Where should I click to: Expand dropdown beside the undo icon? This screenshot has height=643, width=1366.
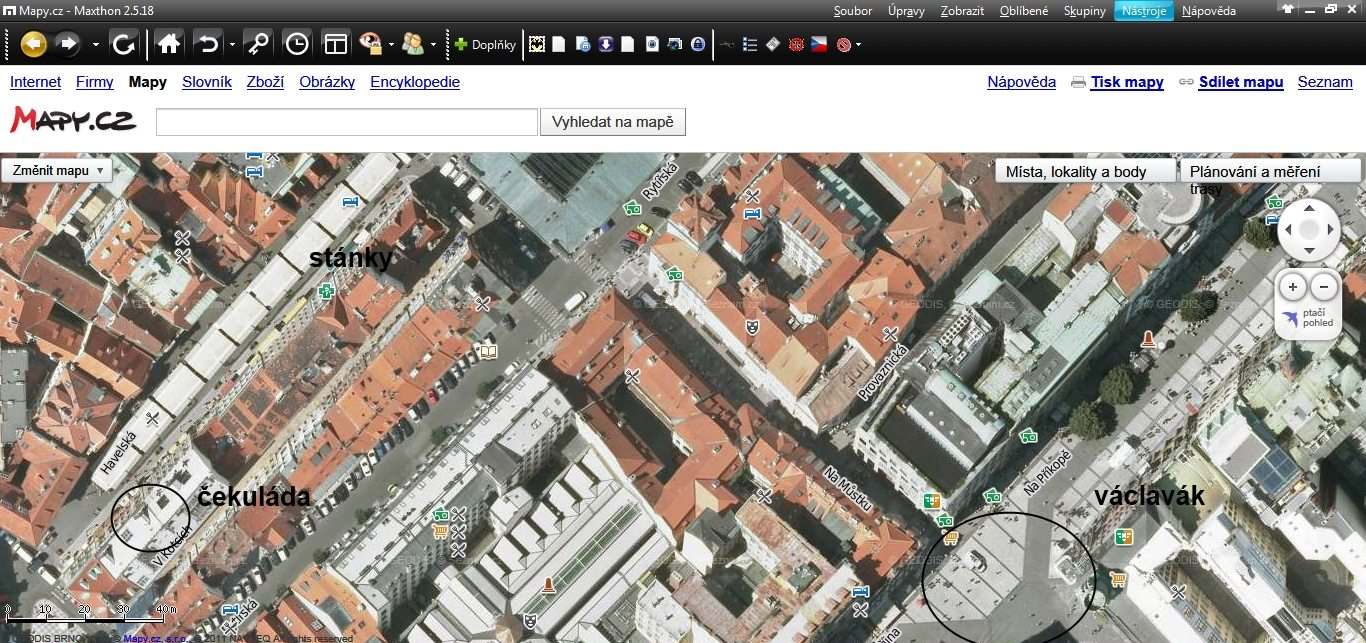point(232,44)
